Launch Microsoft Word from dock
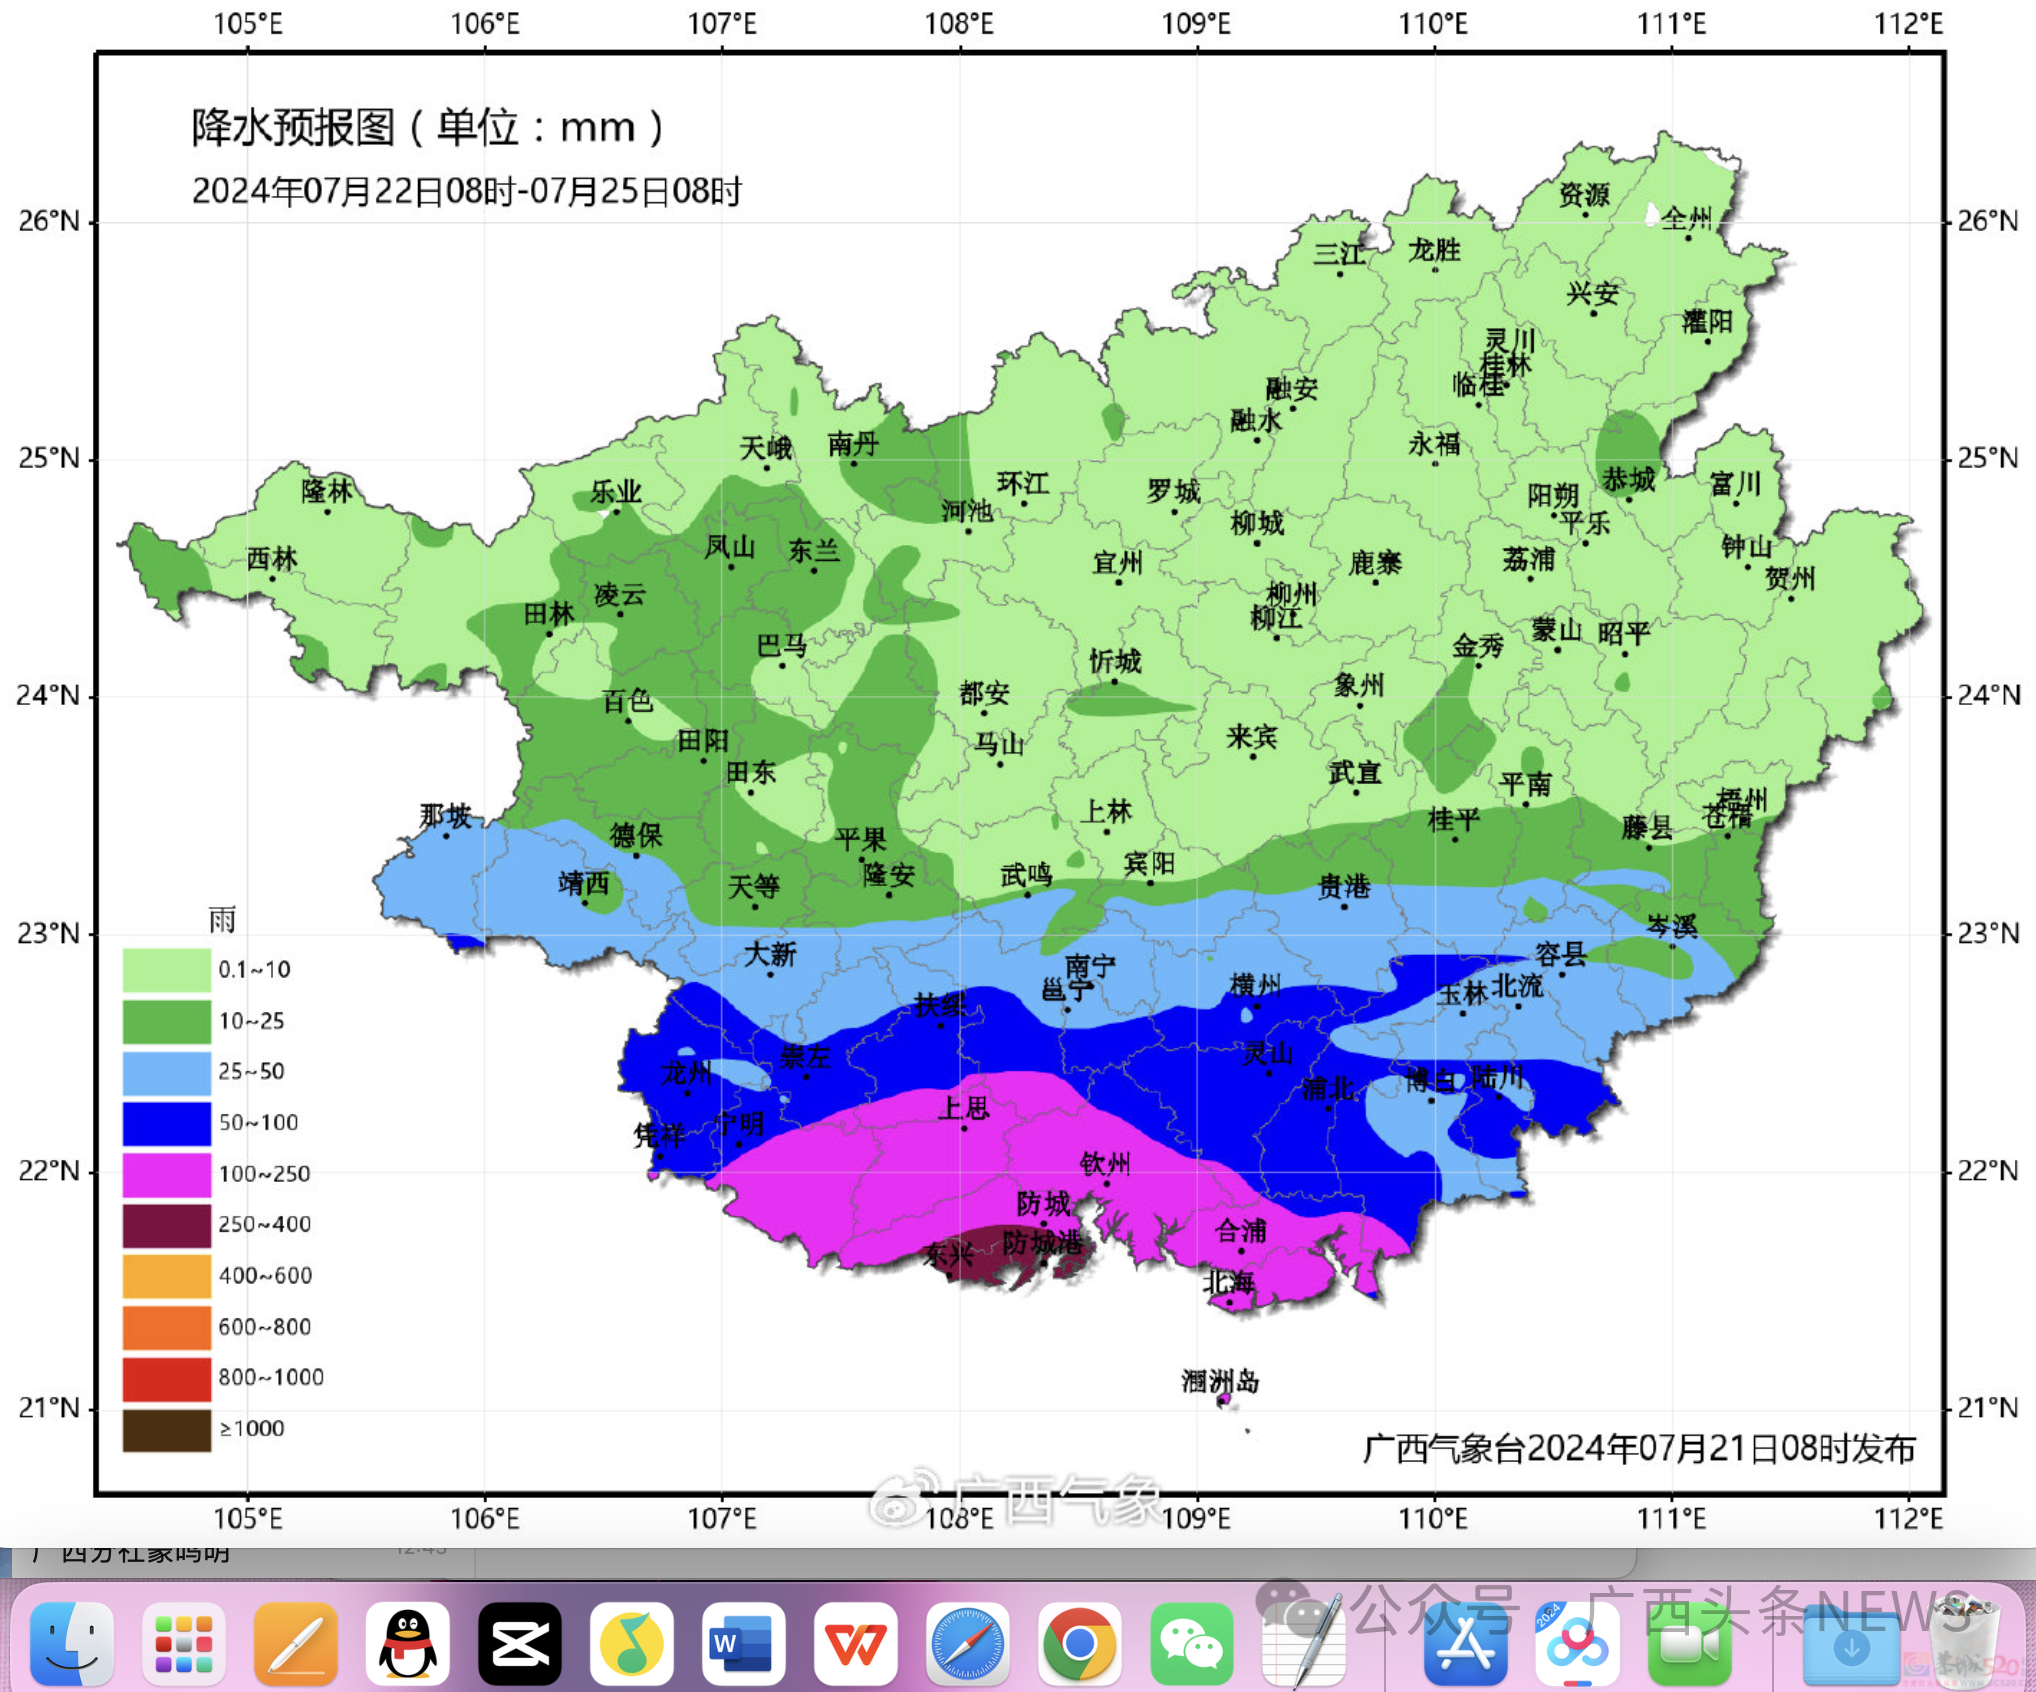 pos(743,1643)
